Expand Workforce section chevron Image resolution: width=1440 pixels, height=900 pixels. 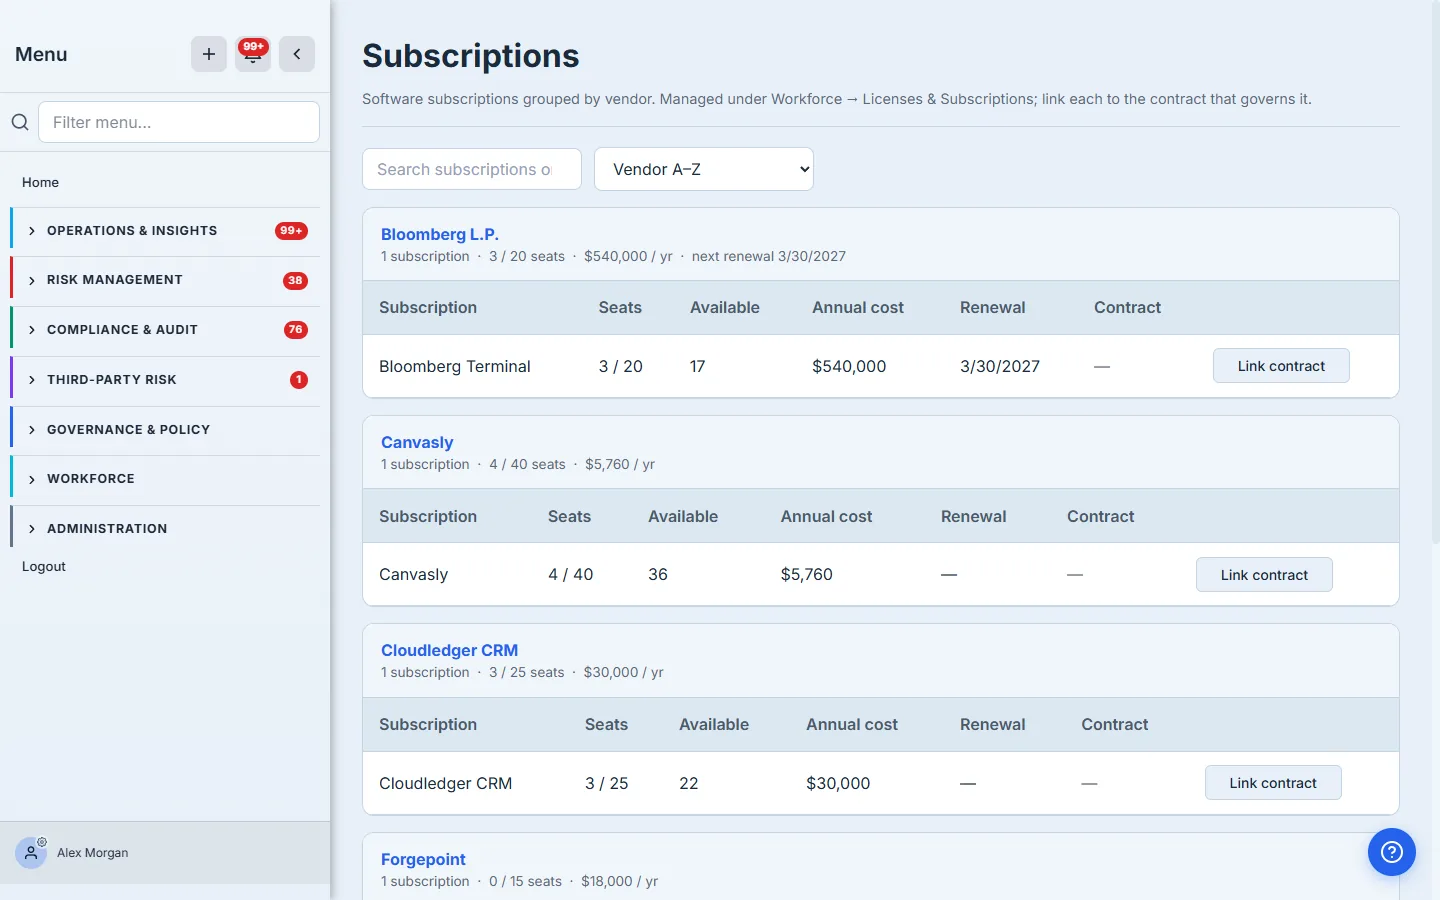click(x=32, y=480)
